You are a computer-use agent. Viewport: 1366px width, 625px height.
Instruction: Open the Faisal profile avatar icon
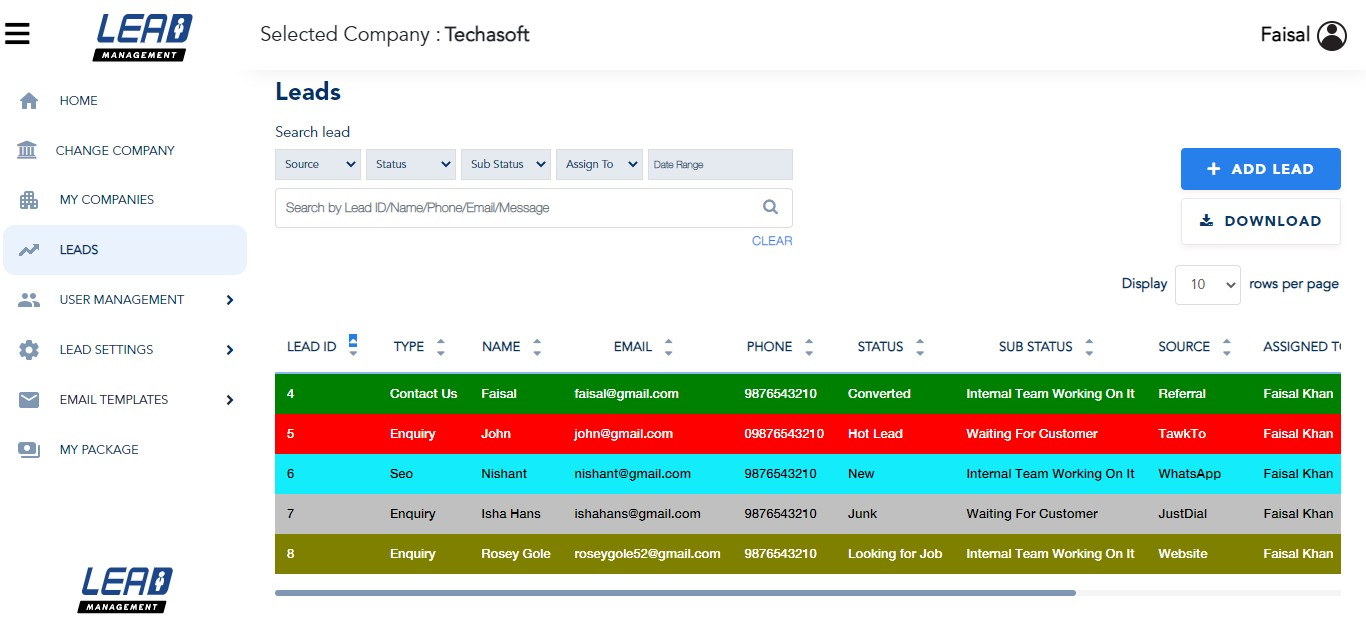click(x=1332, y=34)
